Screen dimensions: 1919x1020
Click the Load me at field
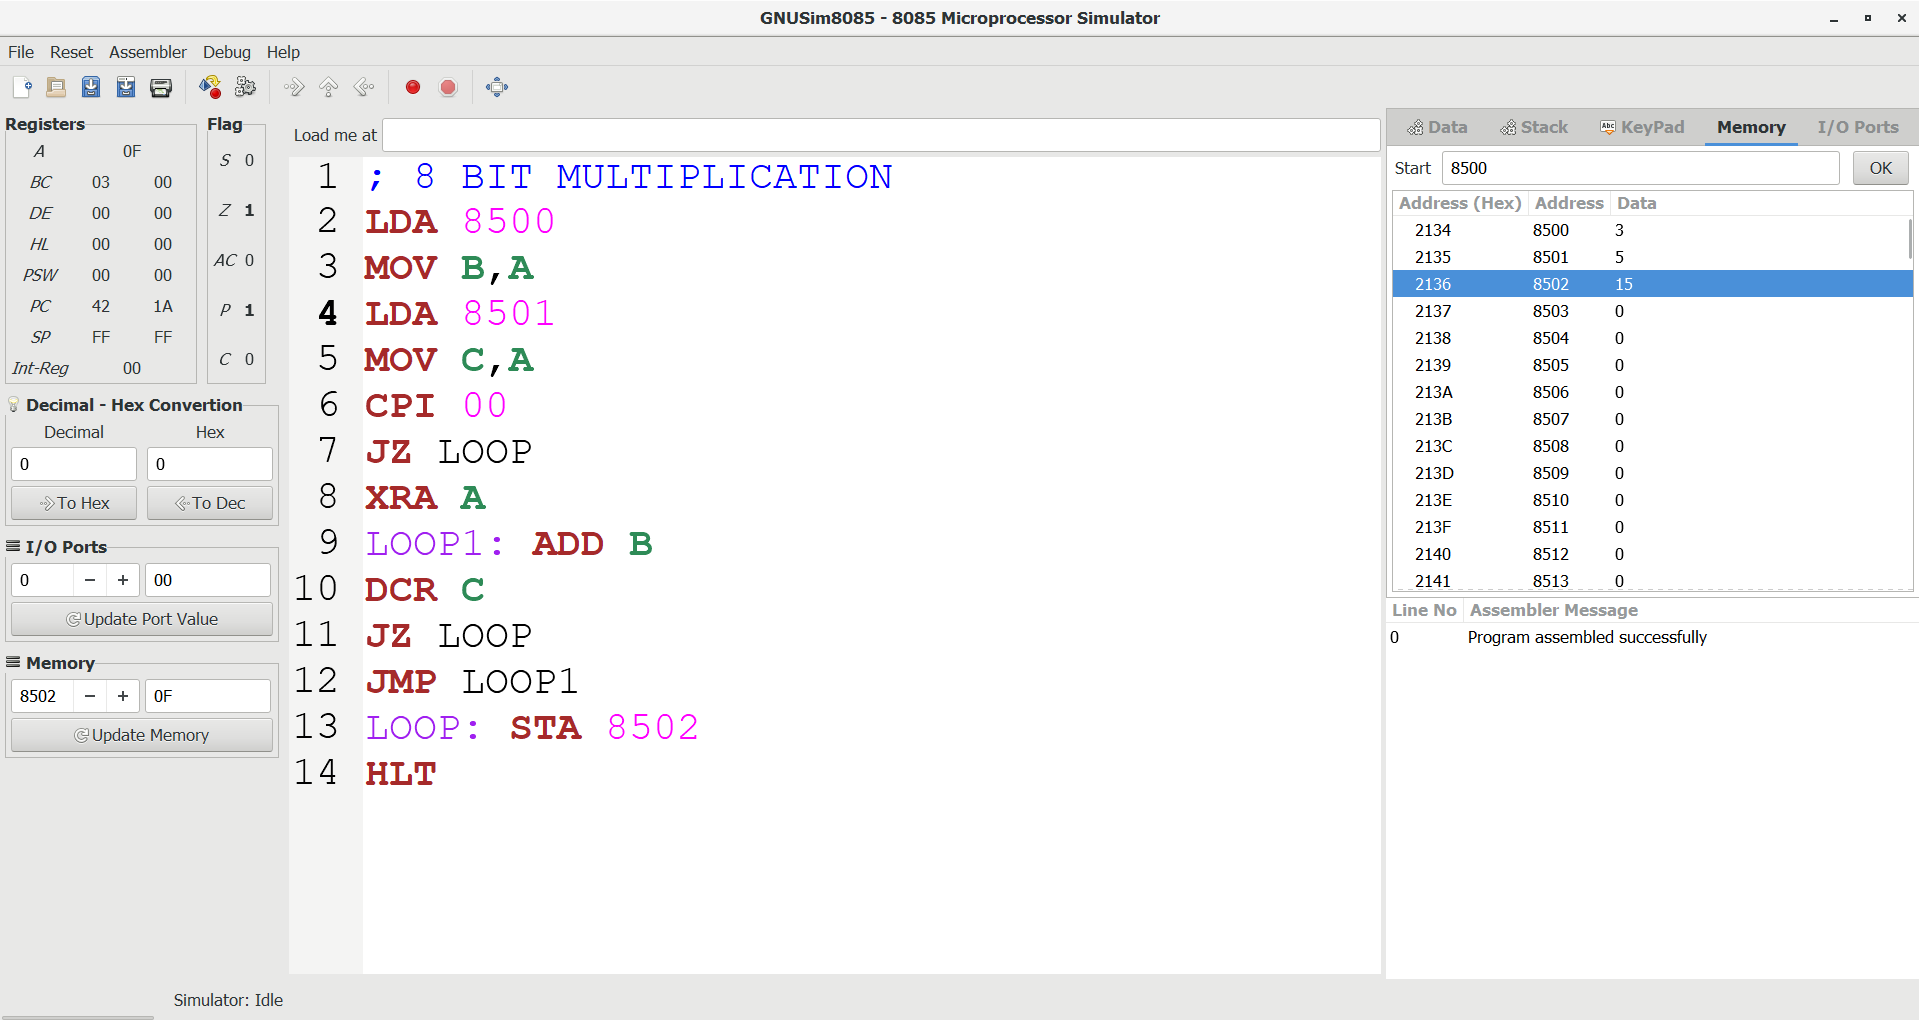click(x=881, y=135)
